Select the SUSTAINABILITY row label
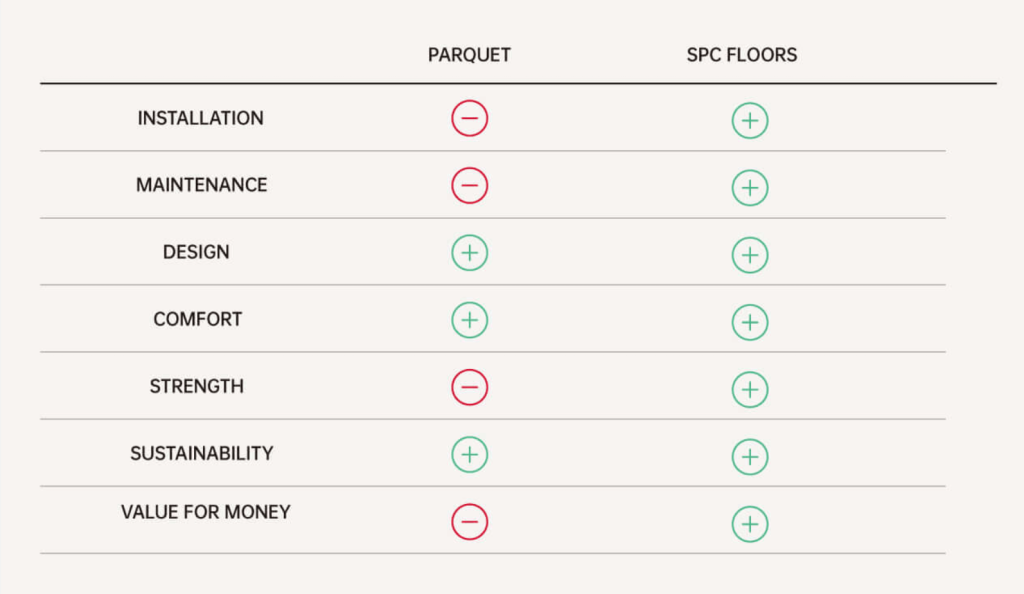Viewport: 1024px width, 594px height. [x=201, y=453]
